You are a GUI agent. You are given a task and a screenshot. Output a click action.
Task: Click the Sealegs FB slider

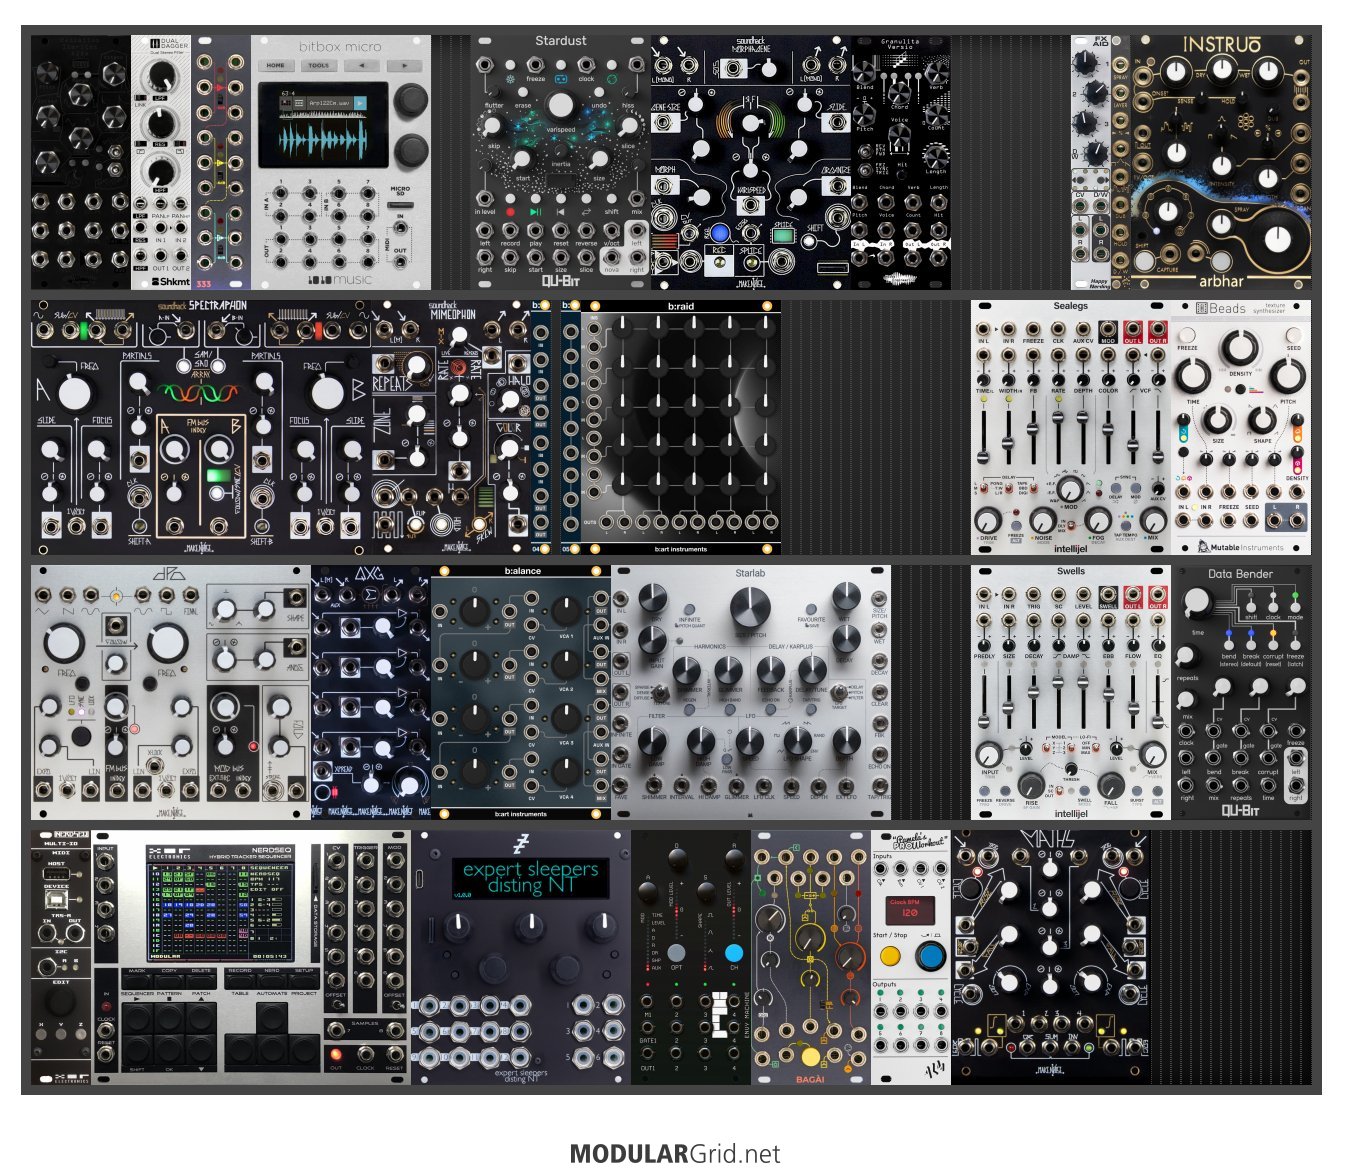pos(1034,436)
